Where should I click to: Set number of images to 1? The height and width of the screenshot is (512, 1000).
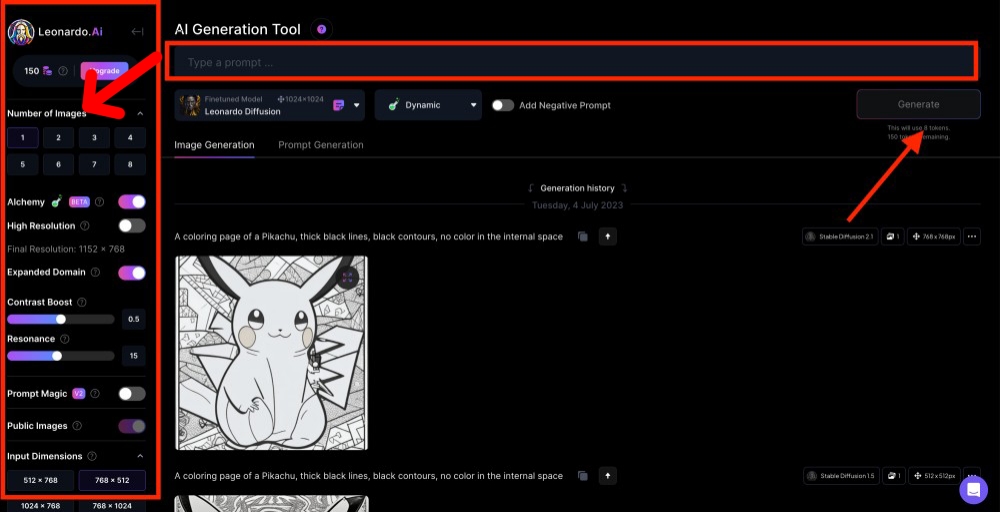23,138
